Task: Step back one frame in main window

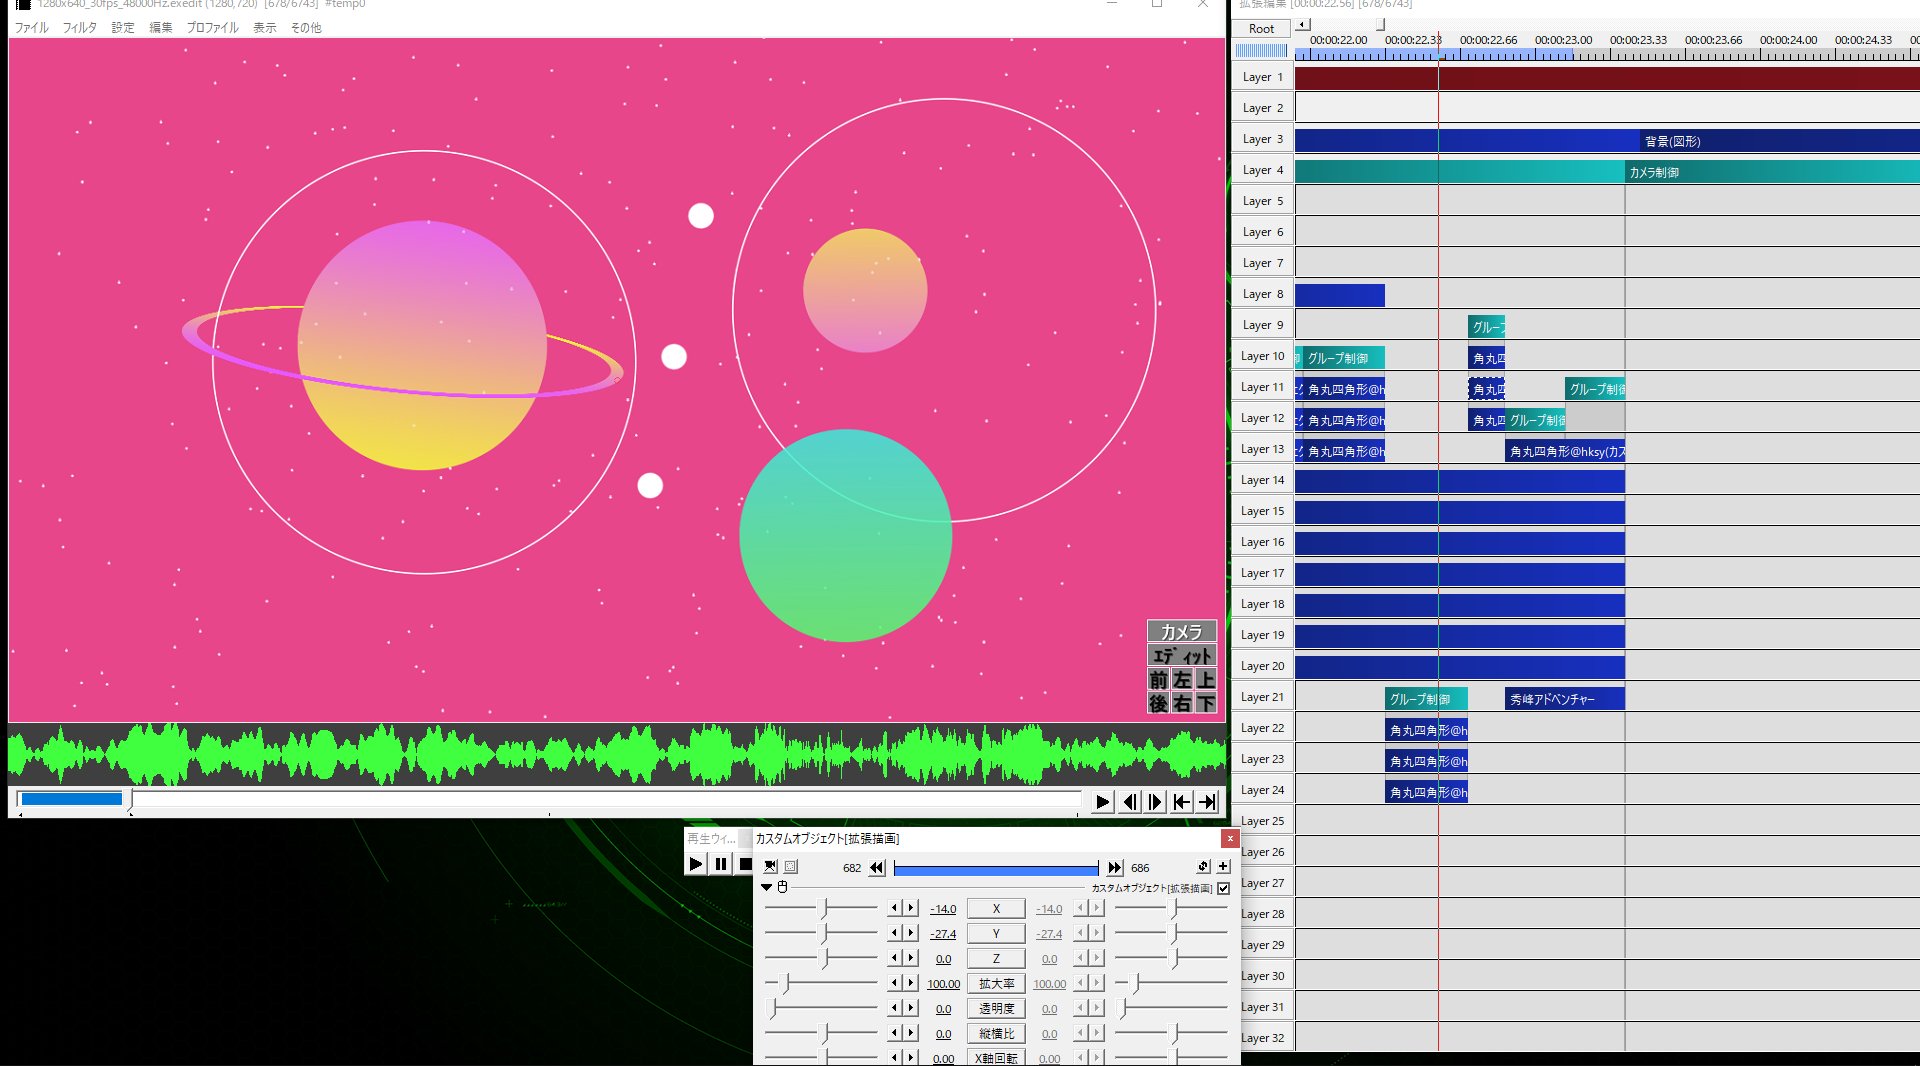Action: tap(1129, 802)
